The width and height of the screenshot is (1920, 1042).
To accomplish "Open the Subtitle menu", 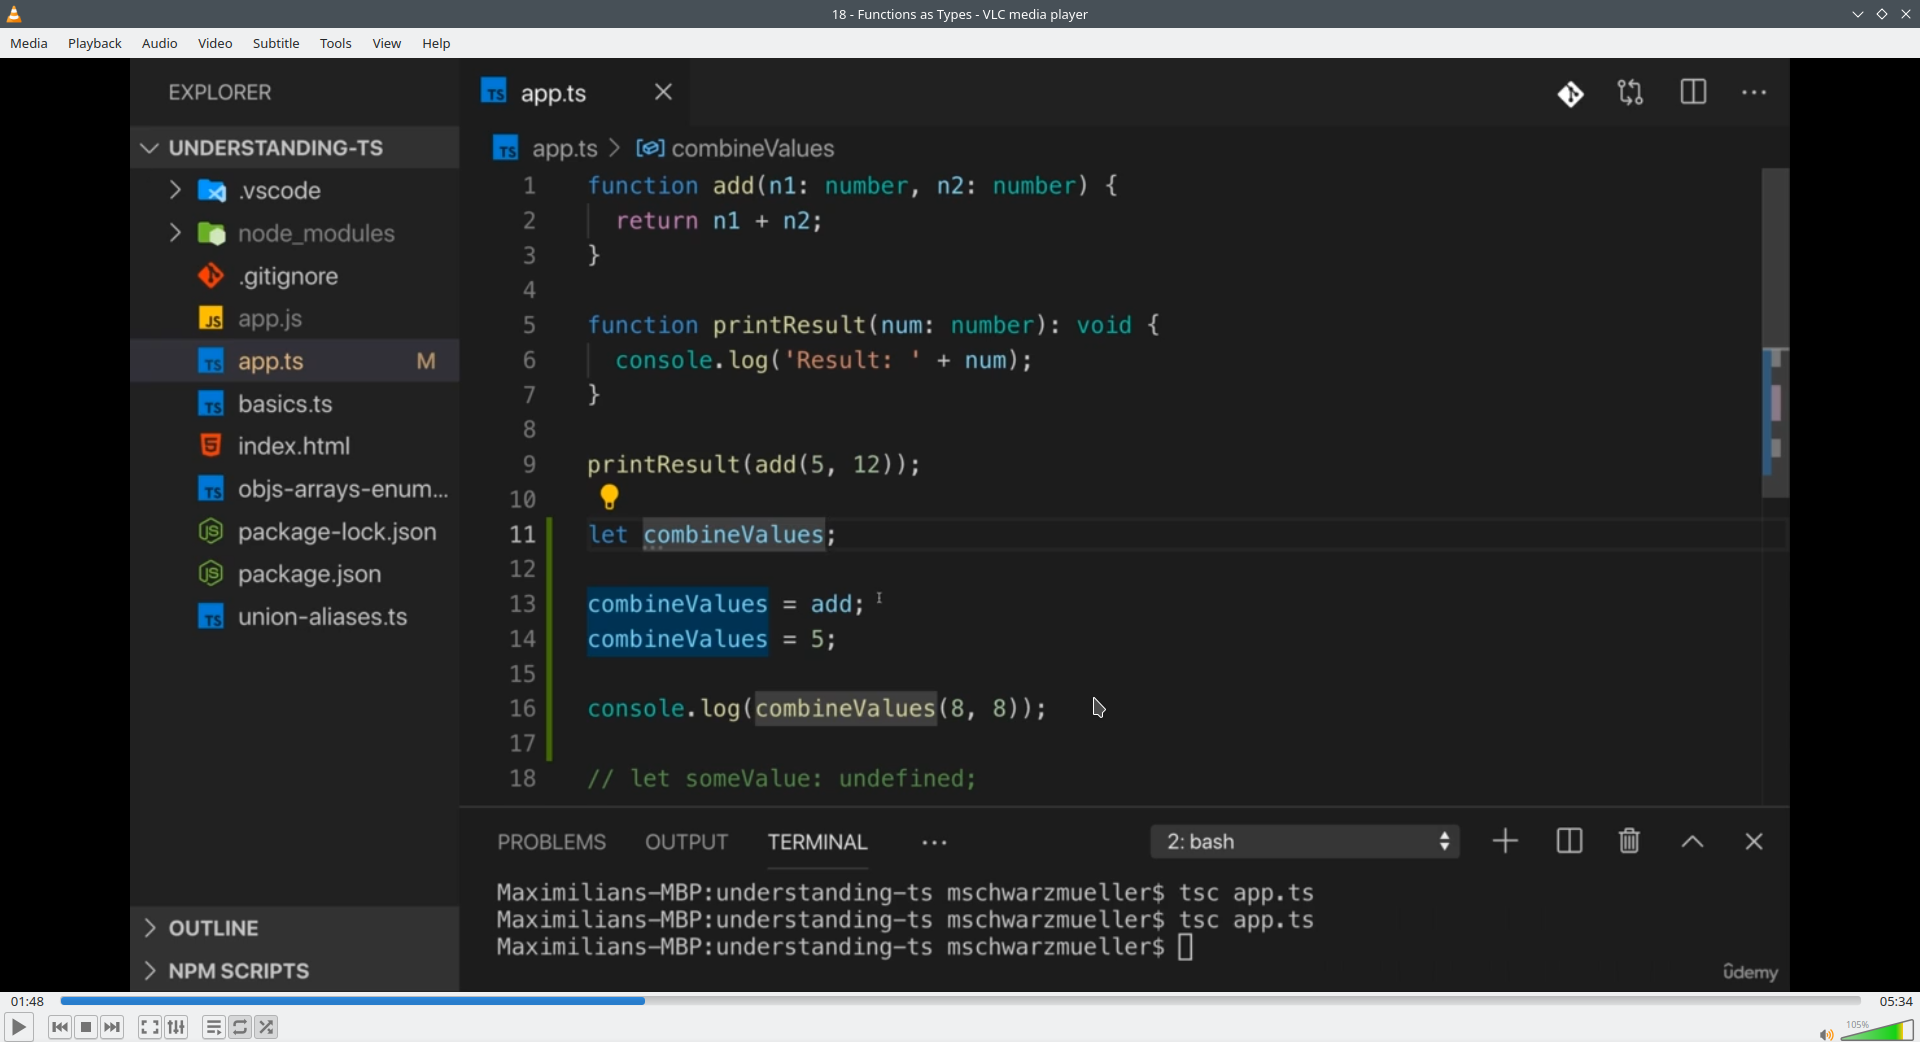I will point(276,43).
